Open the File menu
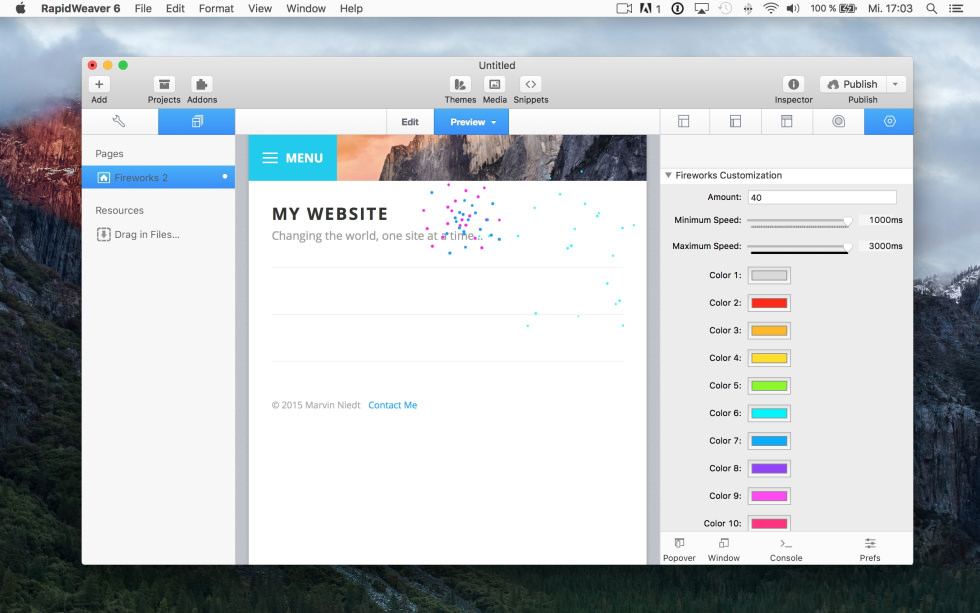 [143, 9]
